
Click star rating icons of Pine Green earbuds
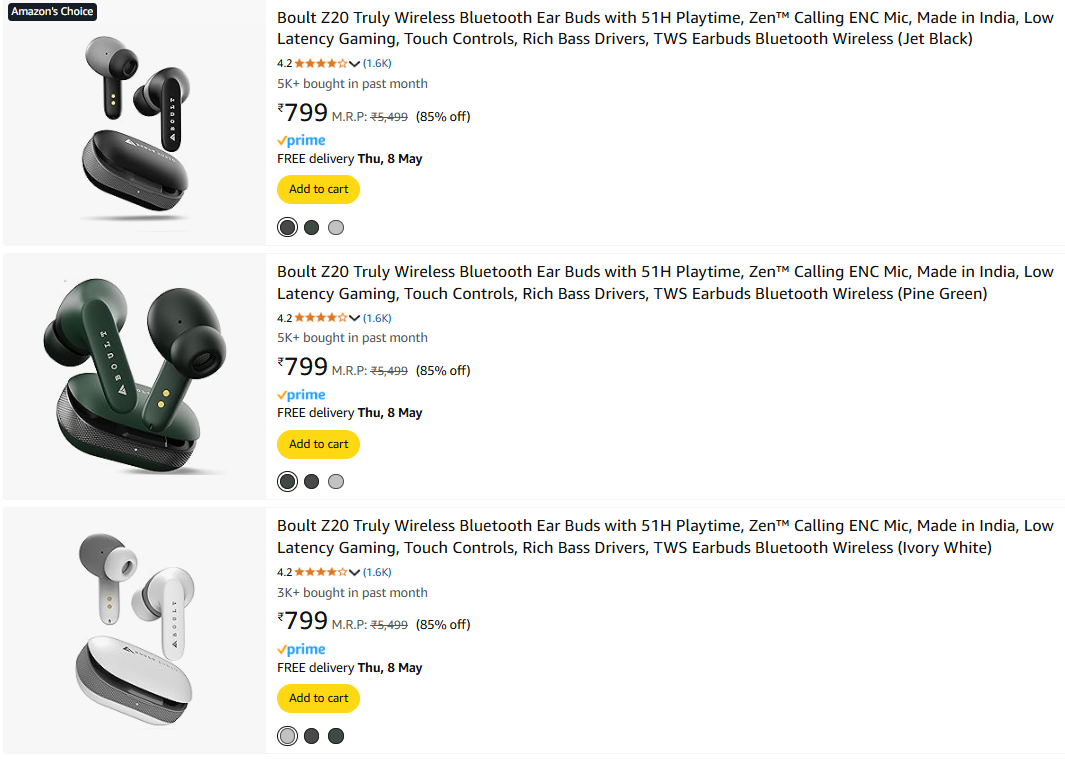pyautogui.click(x=320, y=318)
